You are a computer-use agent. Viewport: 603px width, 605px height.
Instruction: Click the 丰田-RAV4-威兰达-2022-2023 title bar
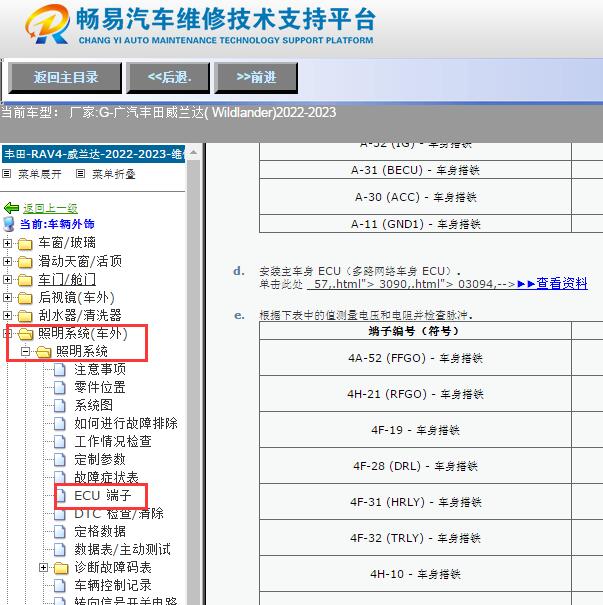click(x=93, y=154)
